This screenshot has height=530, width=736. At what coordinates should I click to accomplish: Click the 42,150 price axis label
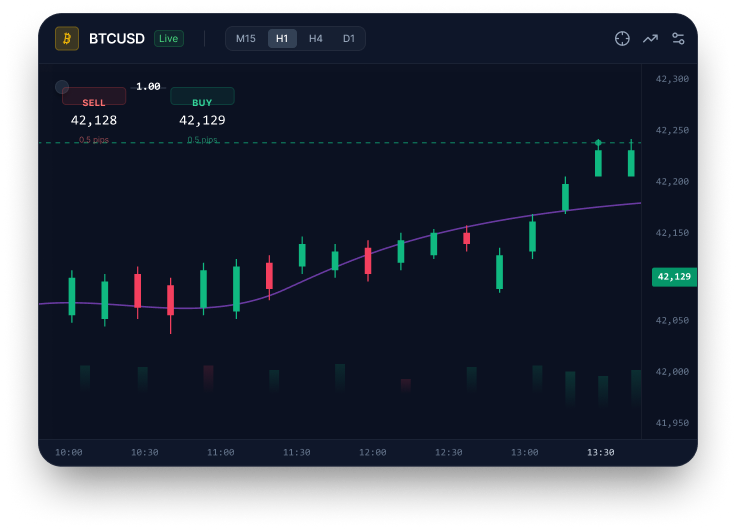point(672,233)
